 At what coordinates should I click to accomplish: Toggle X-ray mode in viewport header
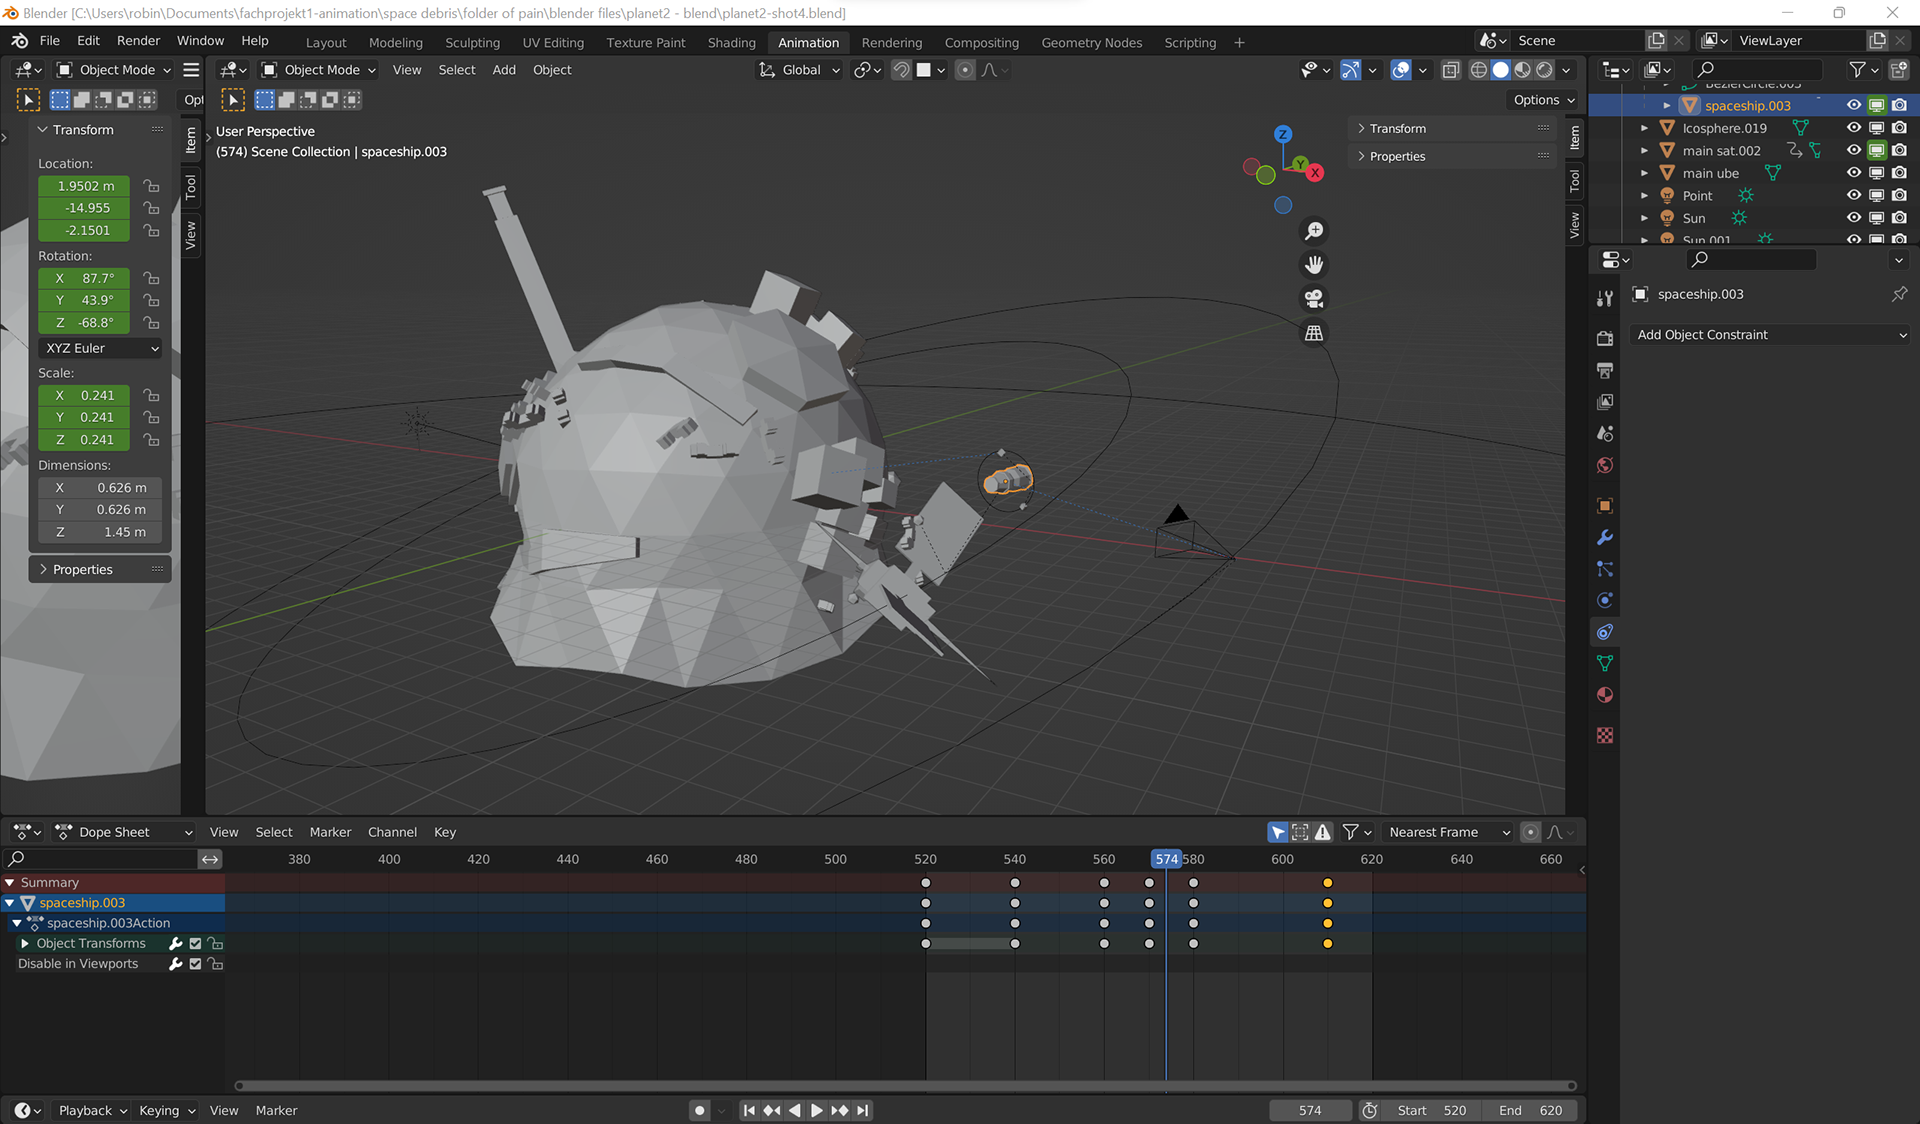(1450, 70)
